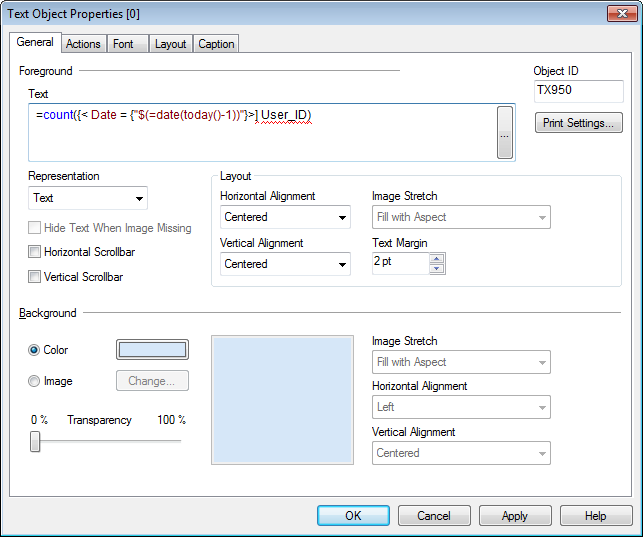The width and height of the screenshot is (643, 537).
Task: Click the Print Settings button
Action: tap(580, 123)
